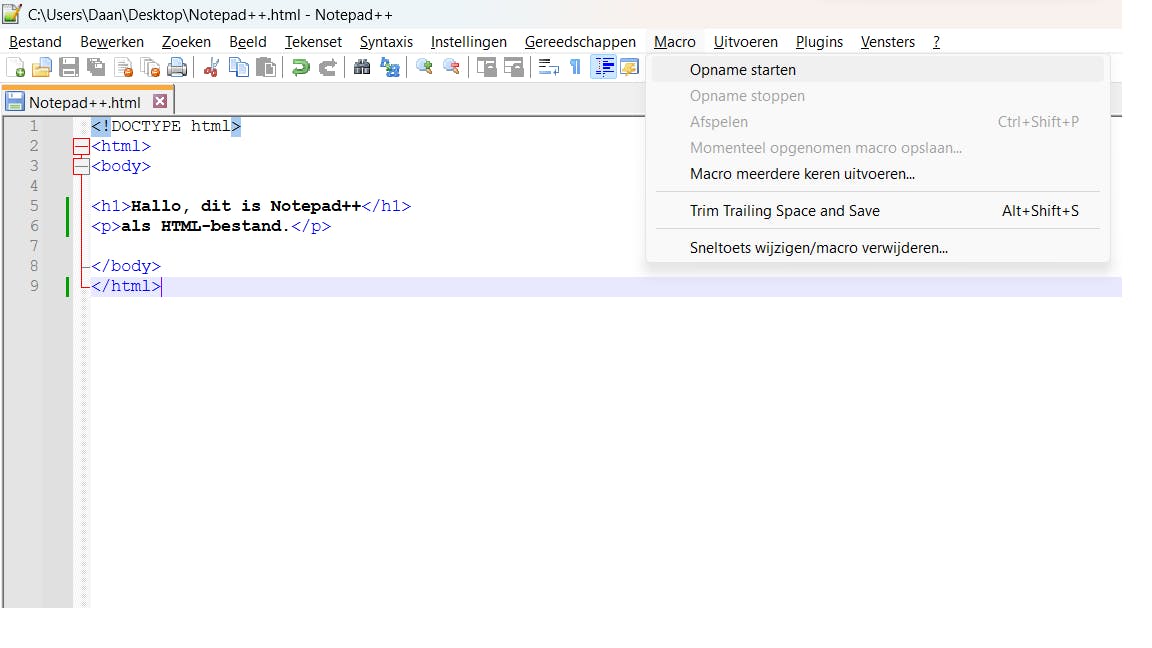Image resolution: width=1152 pixels, height=648 pixels.
Task: Click the closing </html> tag
Action: [x=126, y=286]
